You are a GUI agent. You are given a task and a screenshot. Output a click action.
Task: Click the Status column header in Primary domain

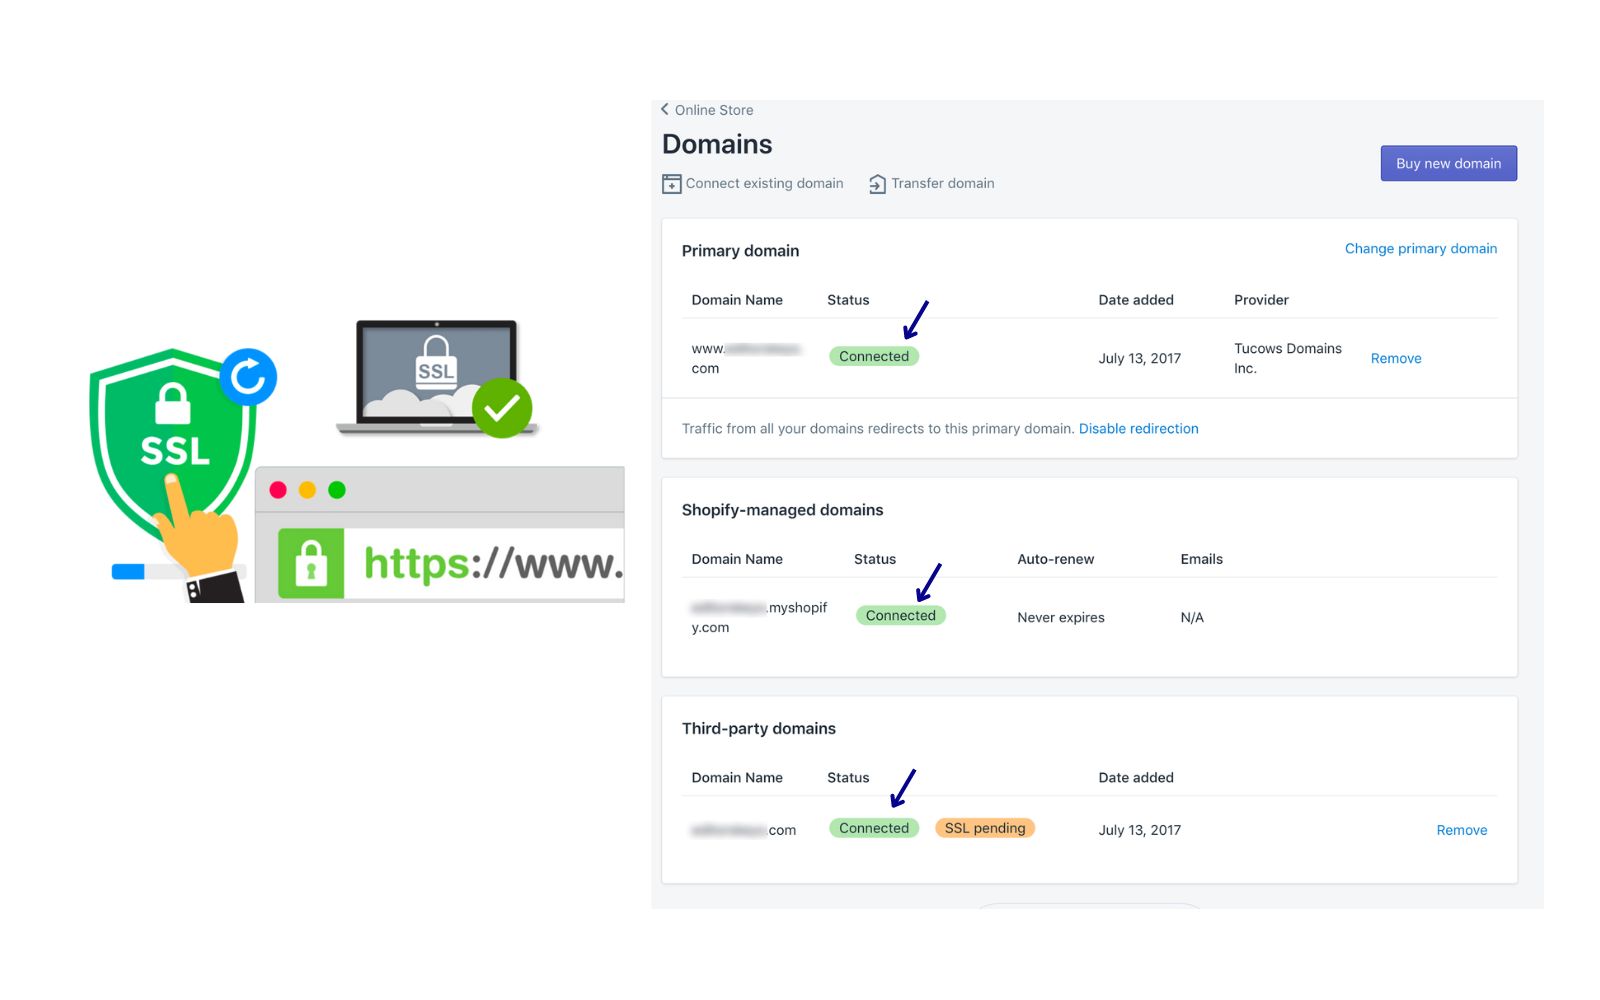848,300
